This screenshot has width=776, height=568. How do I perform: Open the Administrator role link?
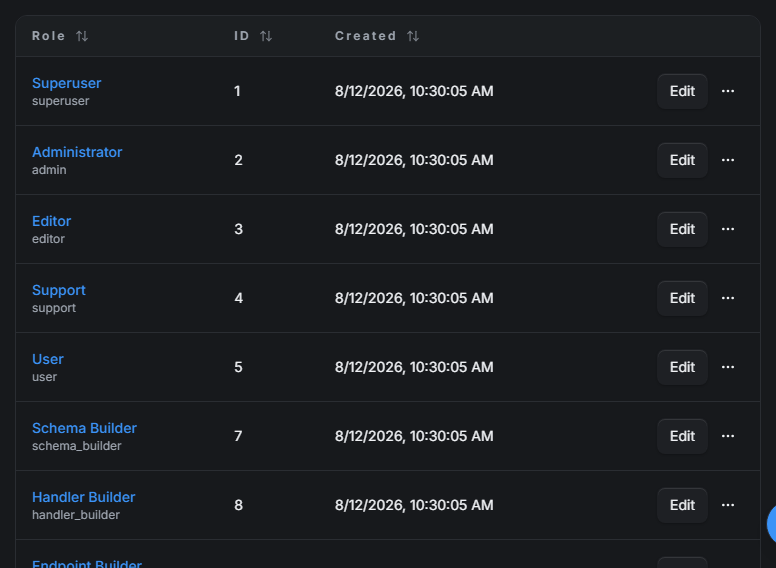77,152
